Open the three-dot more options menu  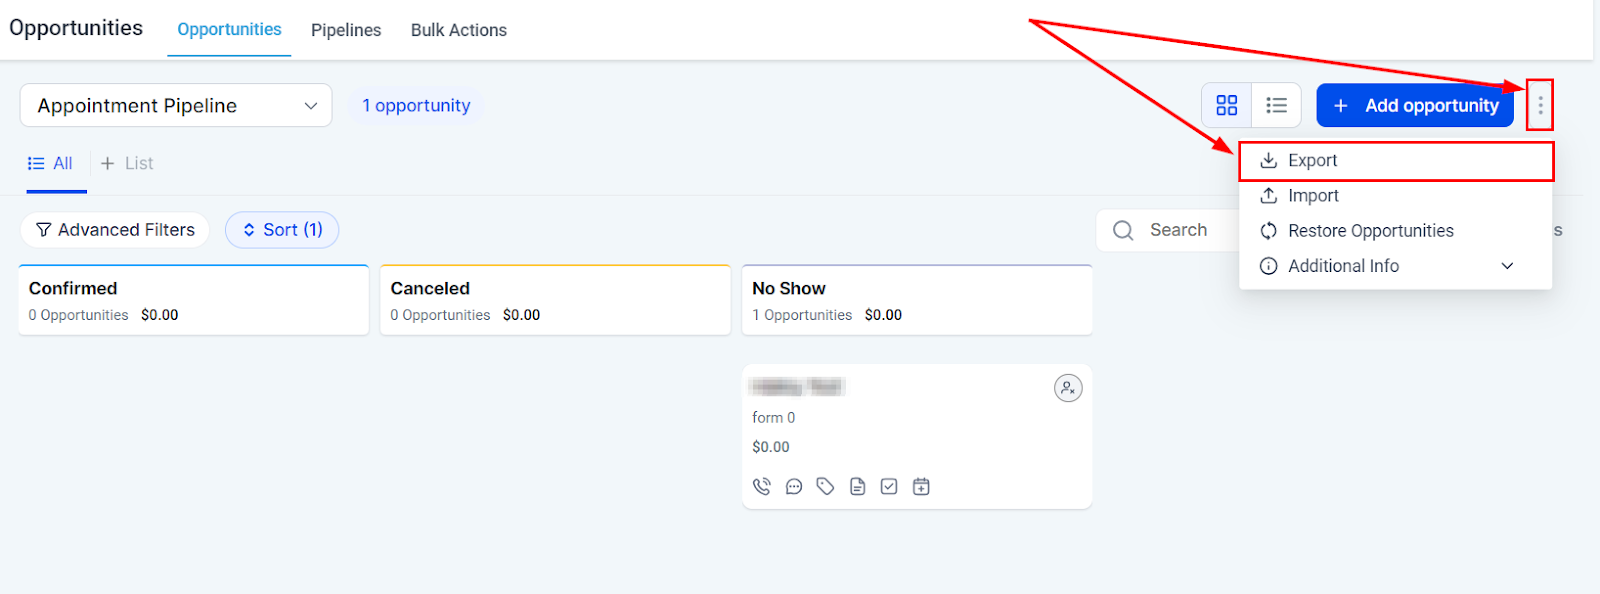(x=1540, y=105)
